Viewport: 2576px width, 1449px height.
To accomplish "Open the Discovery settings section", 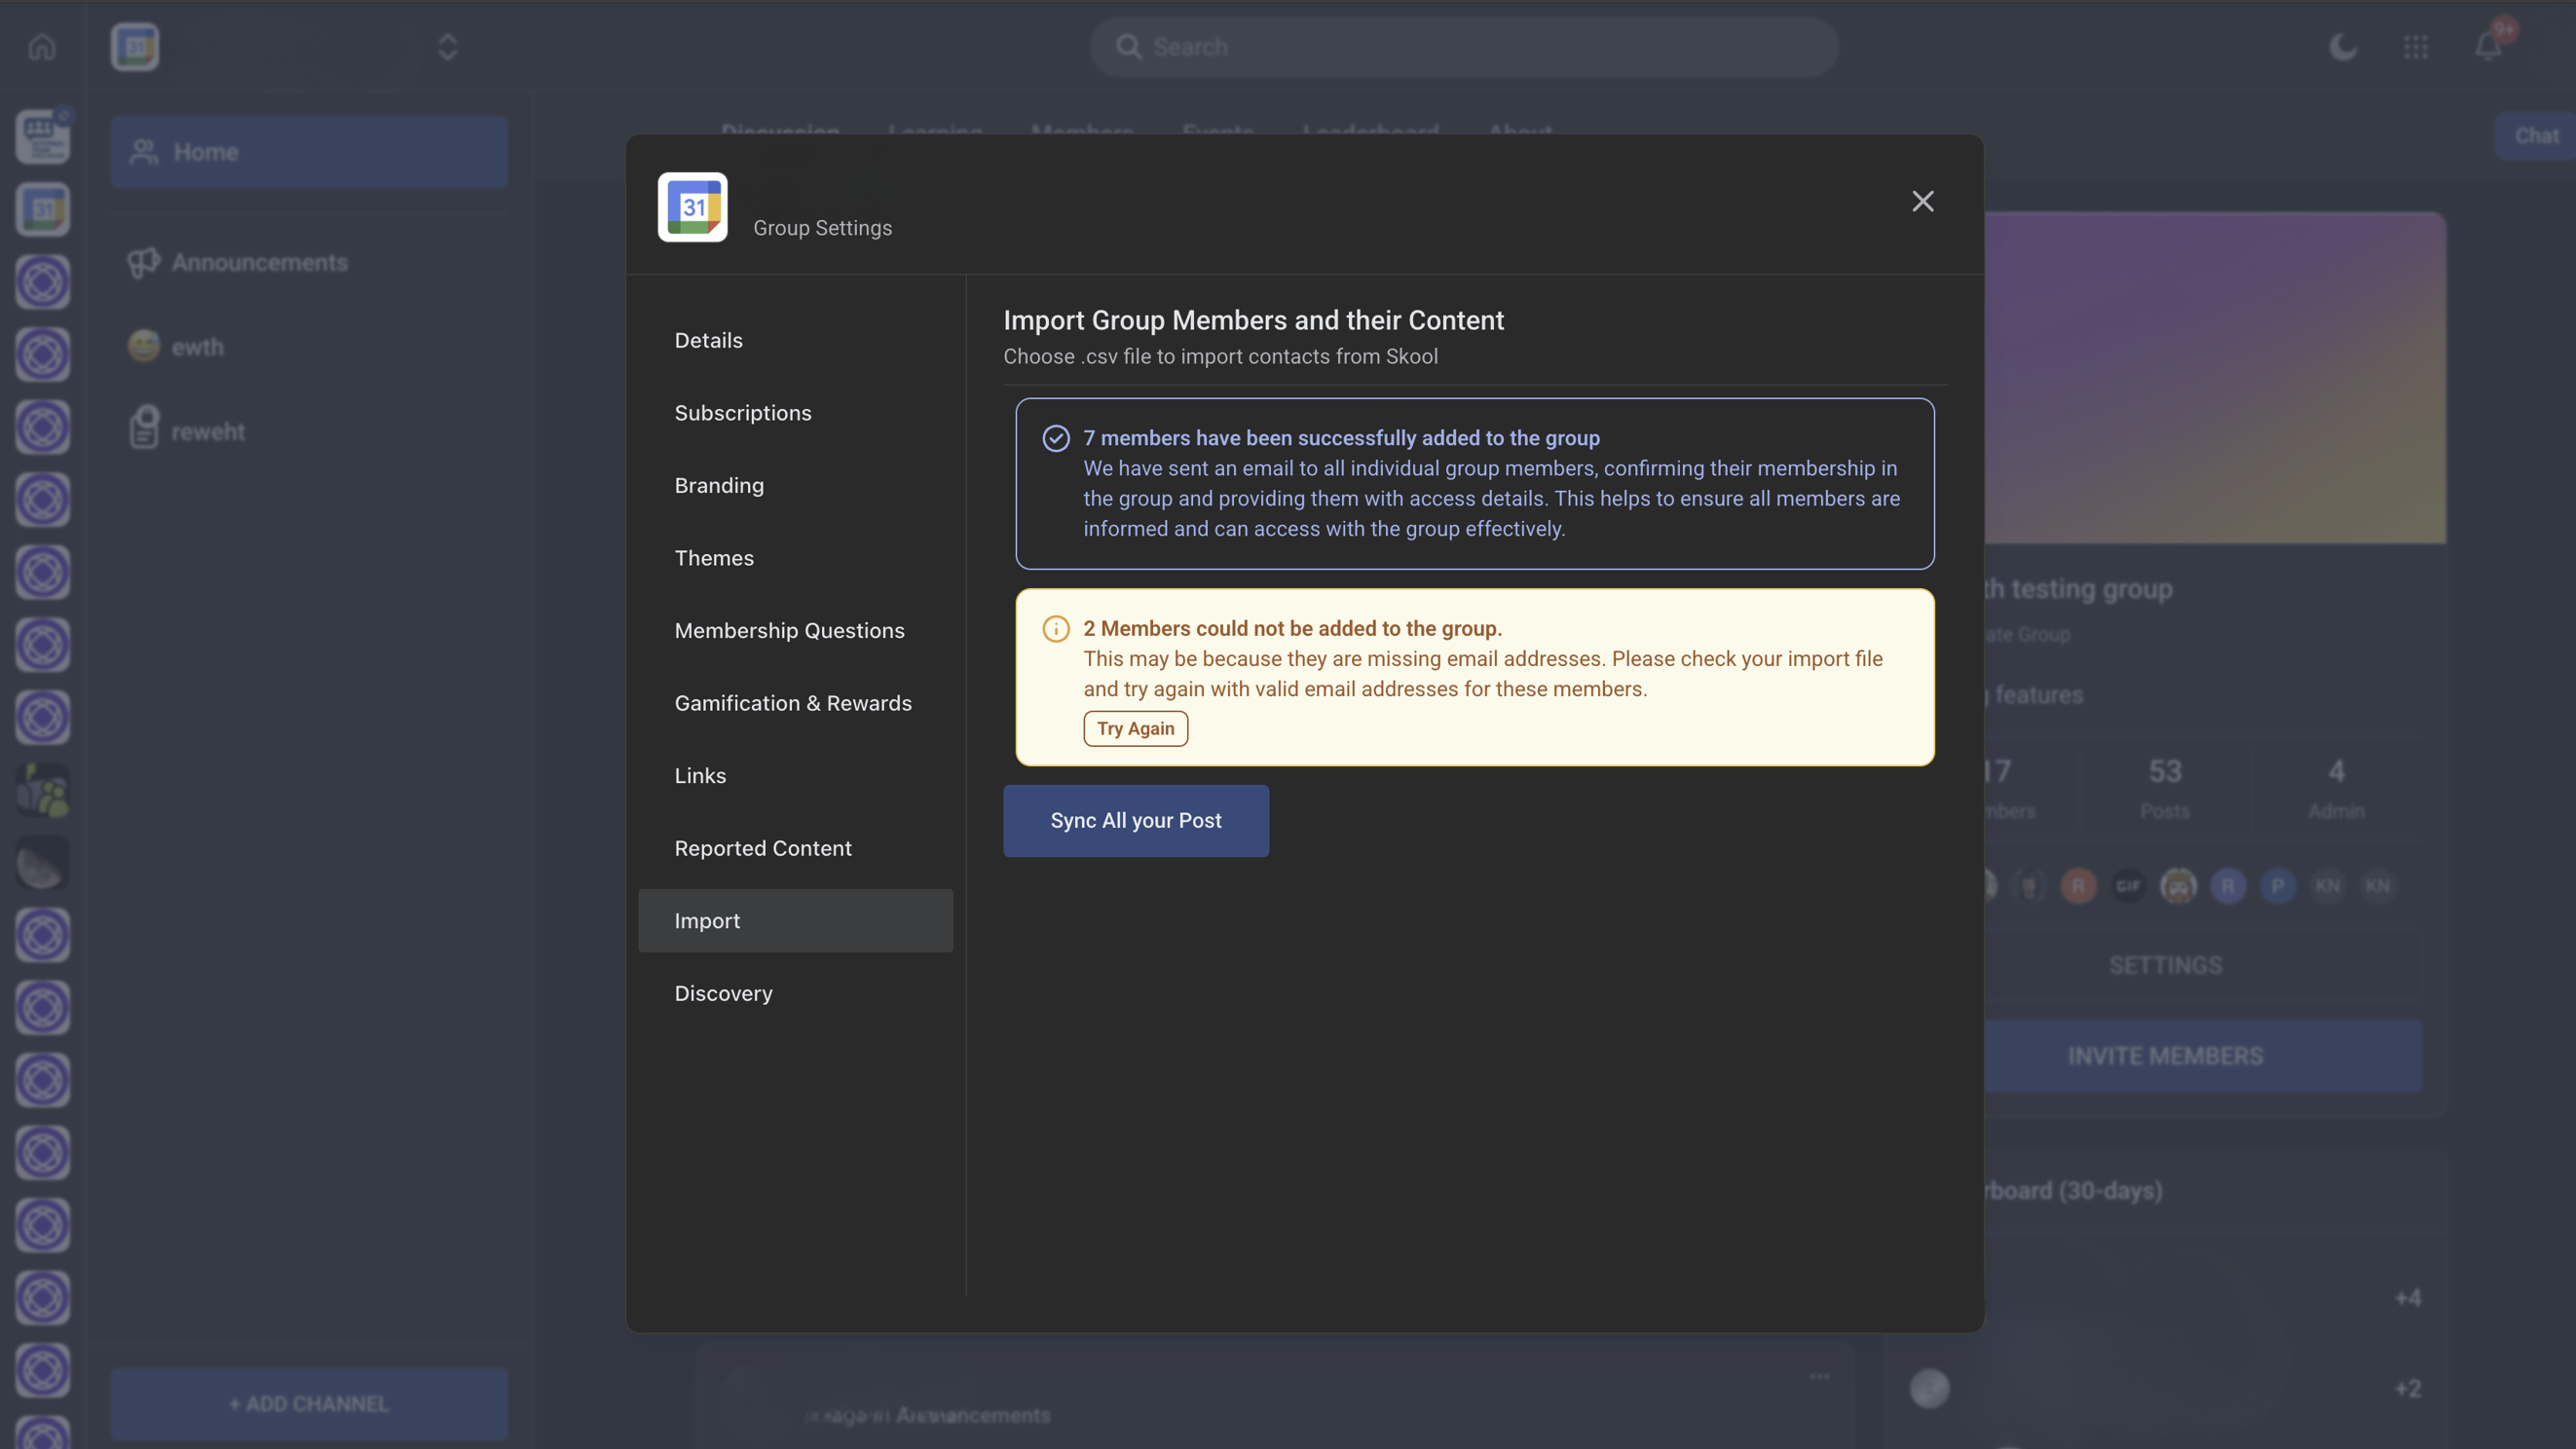I will (723, 993).
